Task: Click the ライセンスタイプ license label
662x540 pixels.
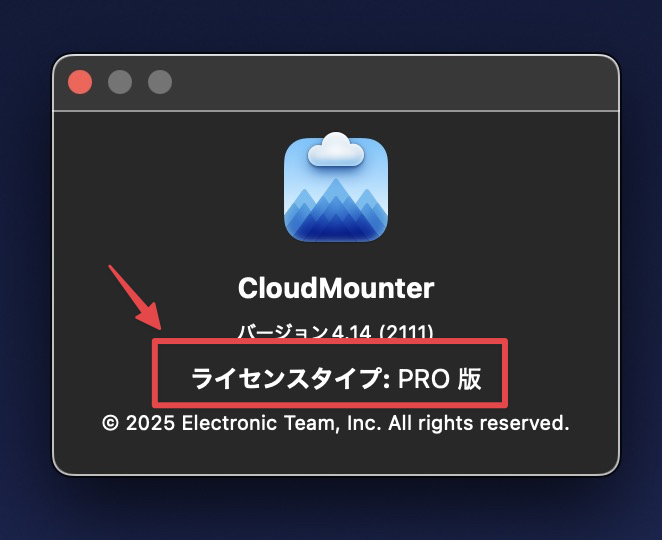Action: coord(288,378)
